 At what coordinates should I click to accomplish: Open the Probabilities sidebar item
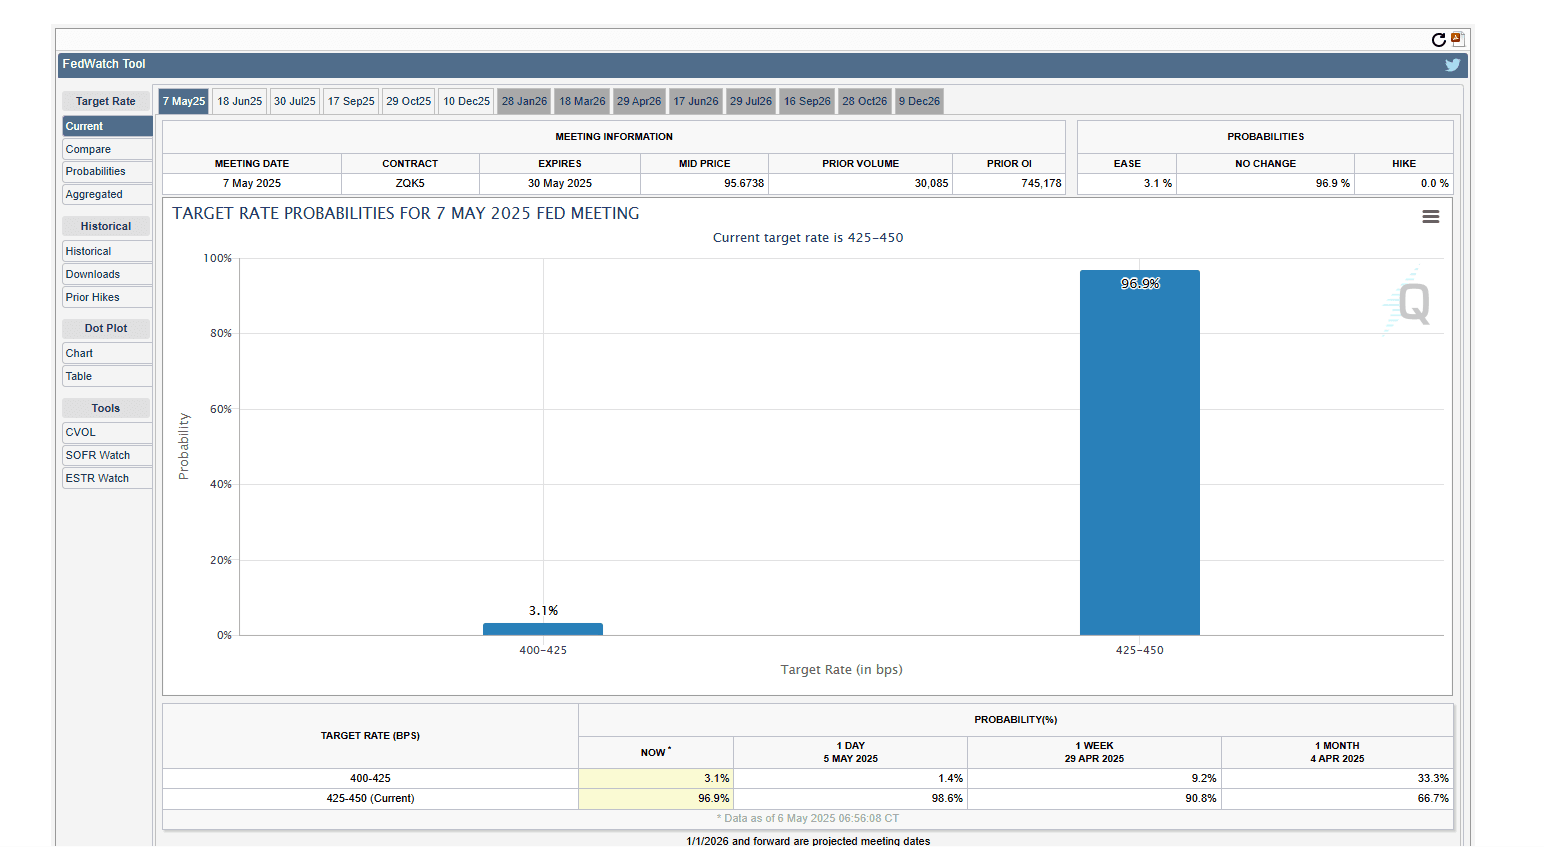pos(106,172)
